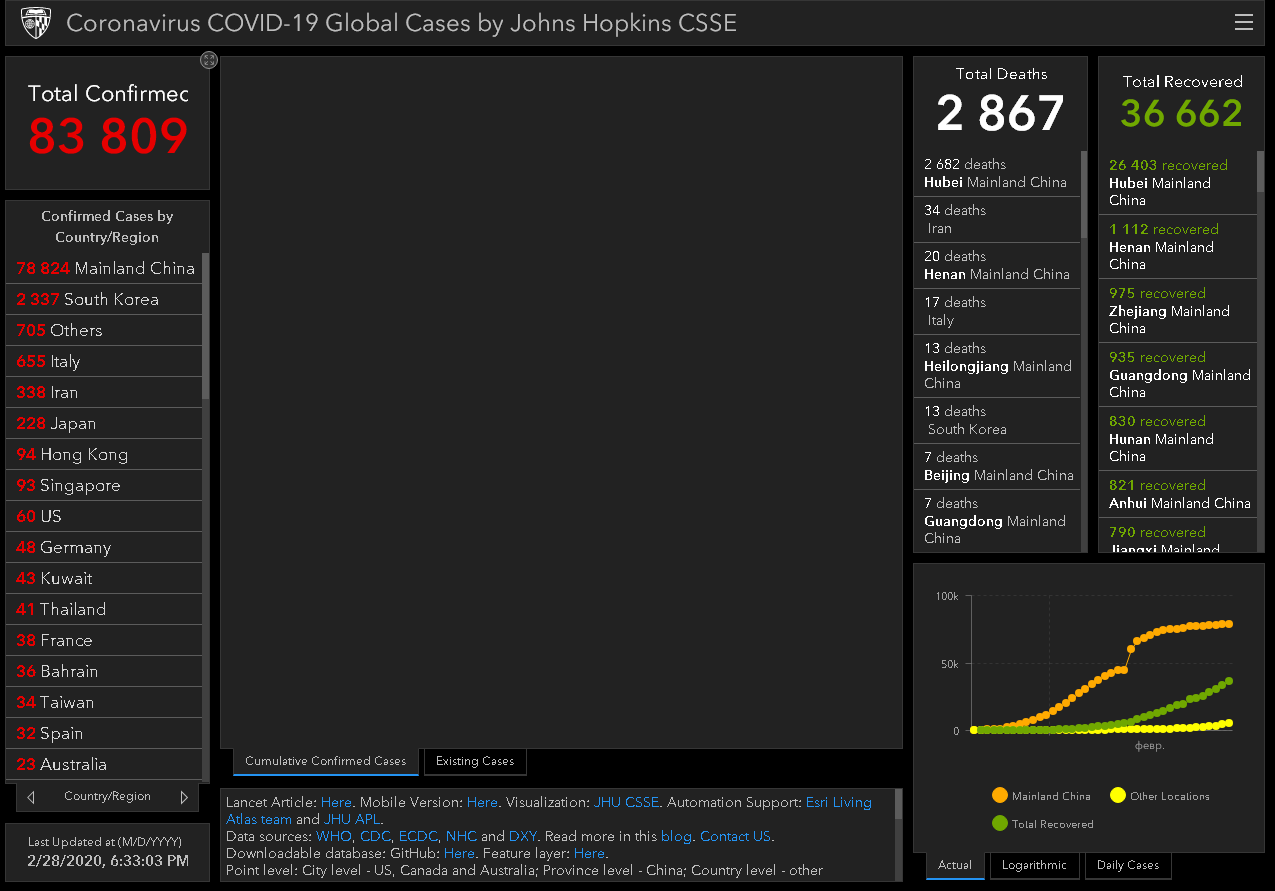This screenshot has width=1275, height=891.
Task: Choose the '36 Bahrain' row
Action: (104, 671)
